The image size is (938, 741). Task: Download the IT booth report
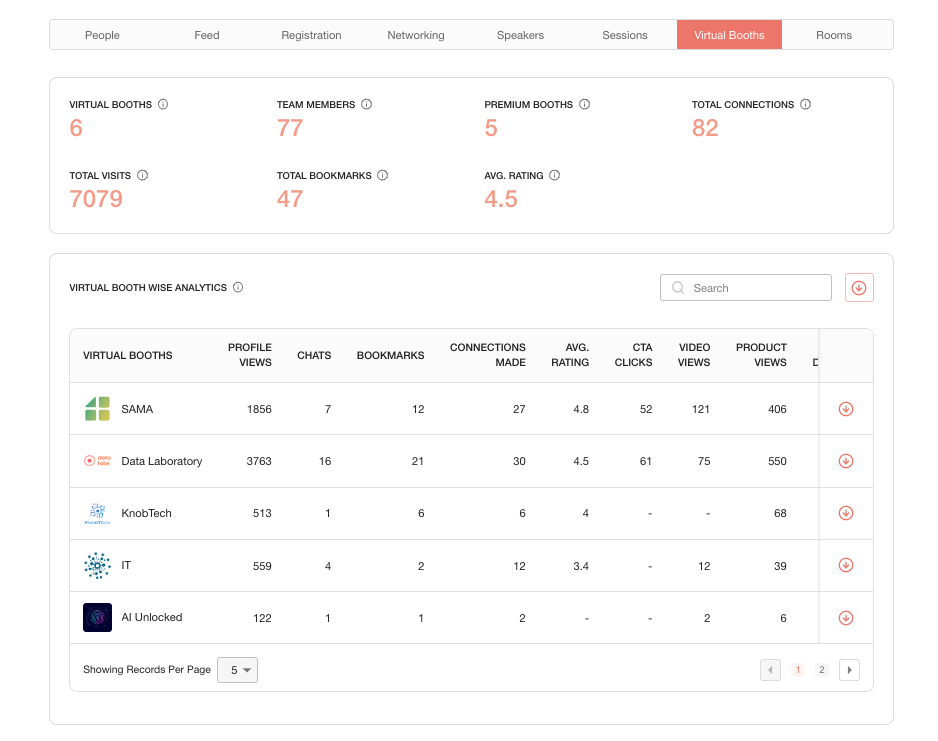point(846,565)
